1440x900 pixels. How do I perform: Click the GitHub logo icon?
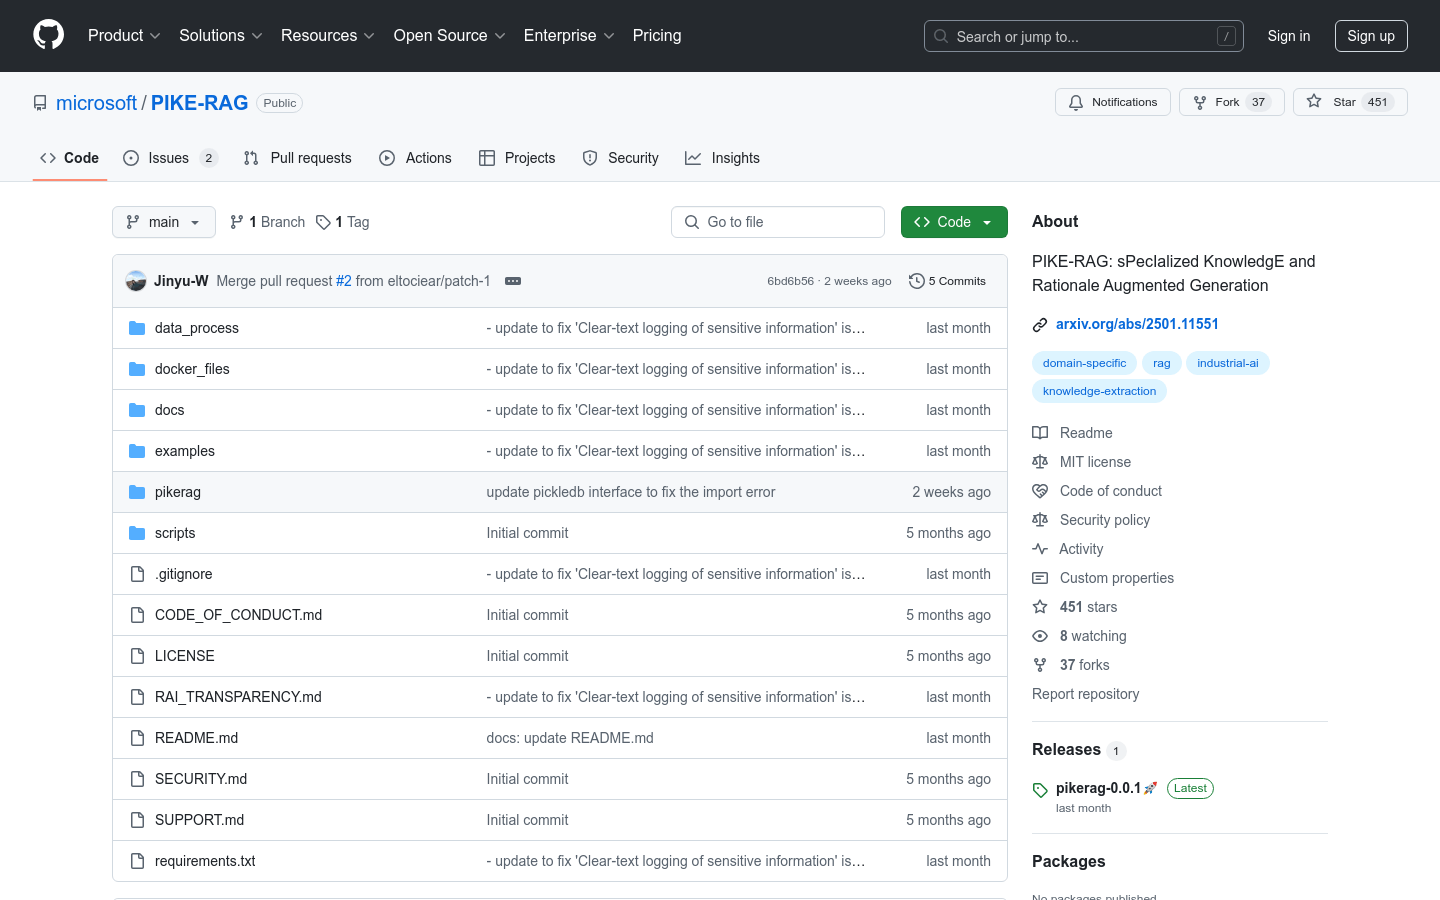coord(48,35)
